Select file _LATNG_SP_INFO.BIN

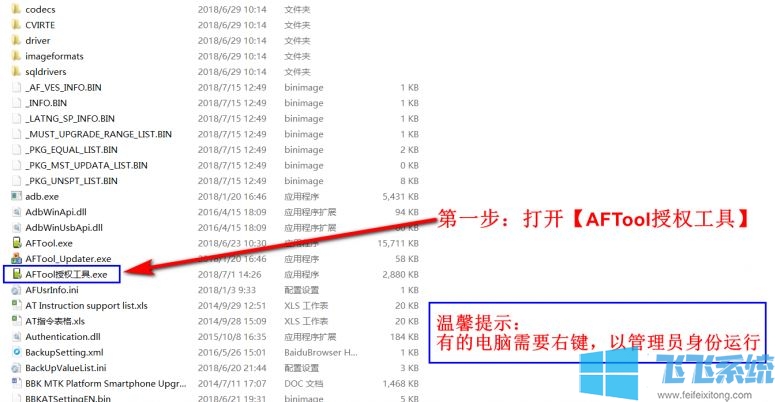70,119
